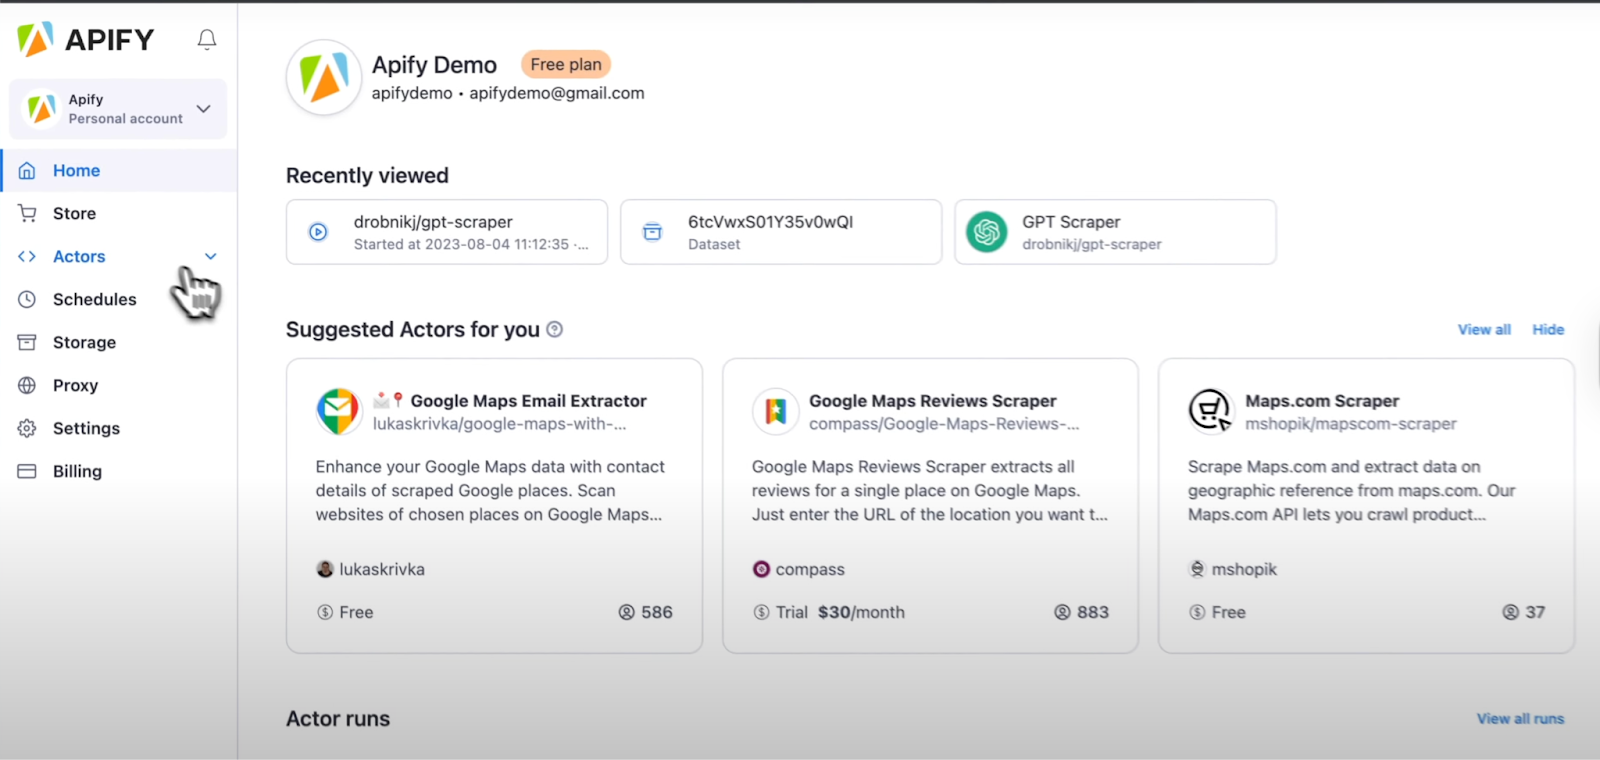Open the notifications bell
The image size is (1600, 760).
[207, 39]
